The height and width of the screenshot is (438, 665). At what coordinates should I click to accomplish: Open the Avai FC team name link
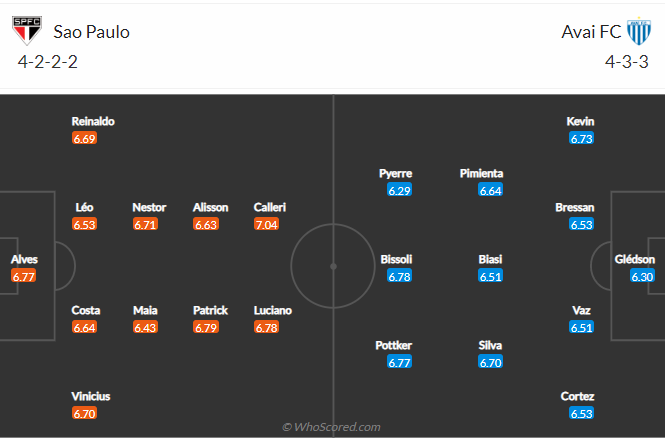[x=591, y=32]
